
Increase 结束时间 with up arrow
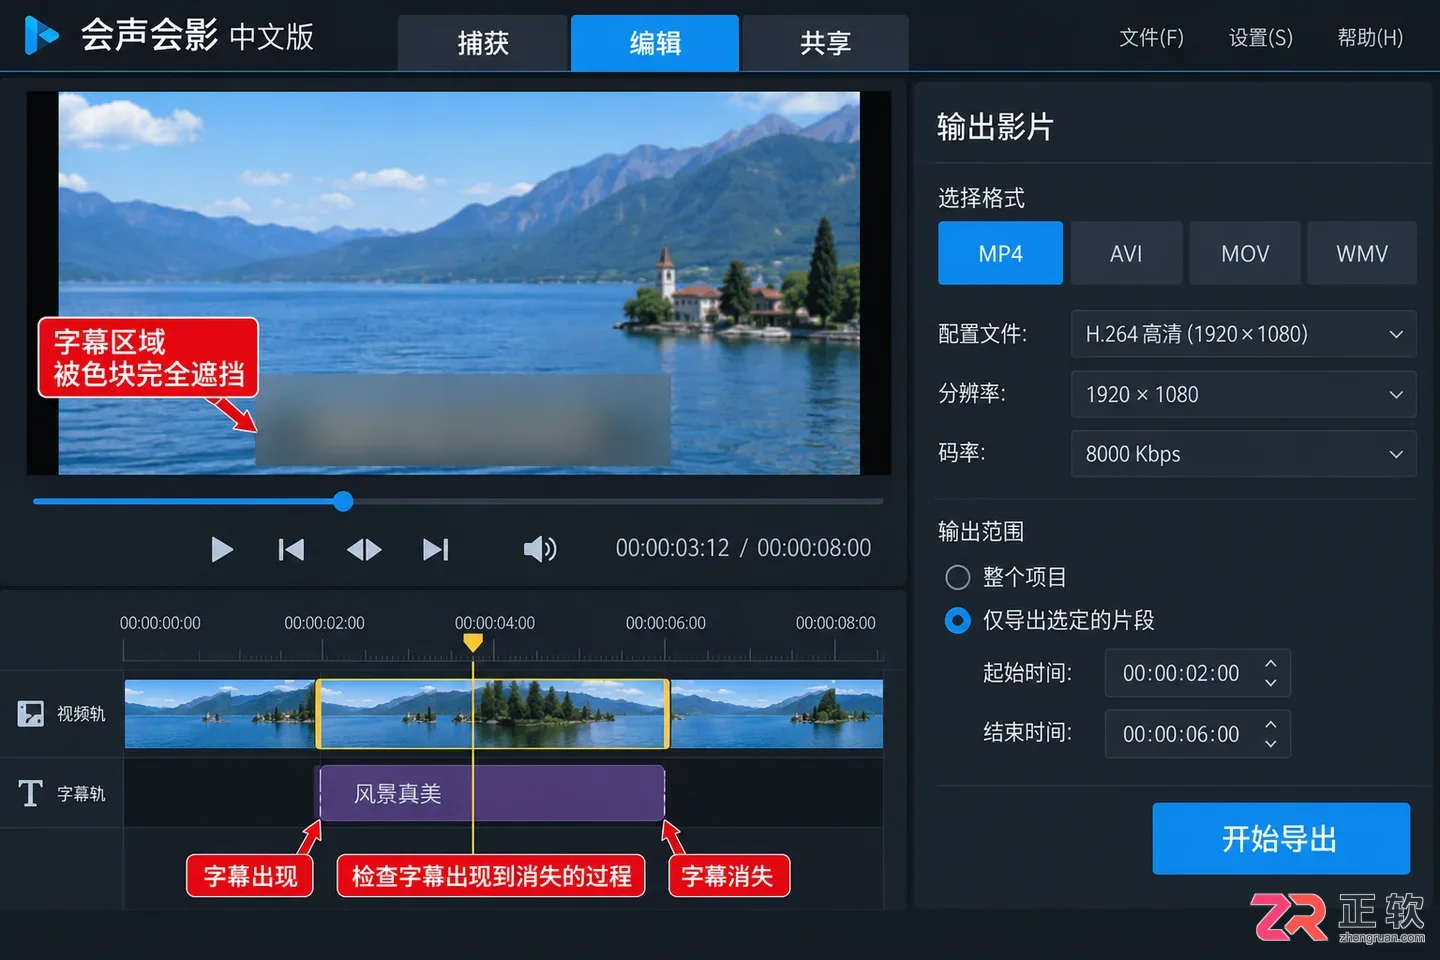tap(1271, 724)
